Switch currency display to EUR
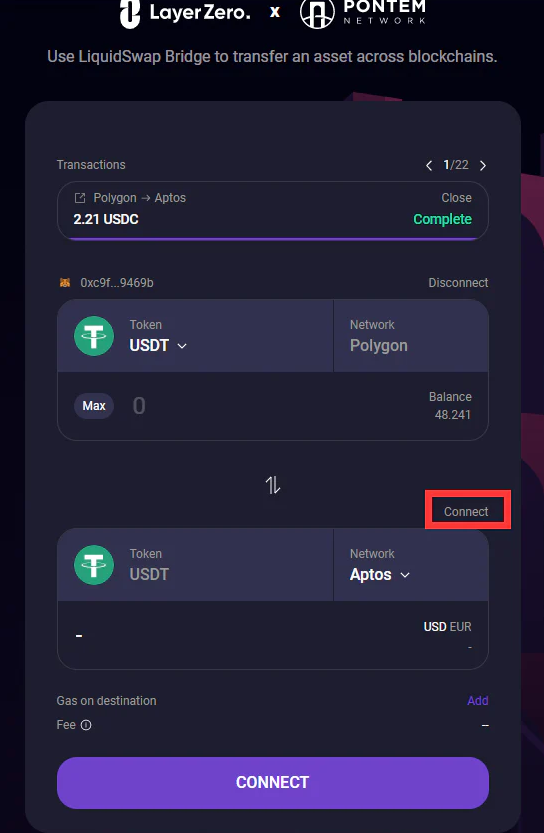544x833 pixels. 460,627
